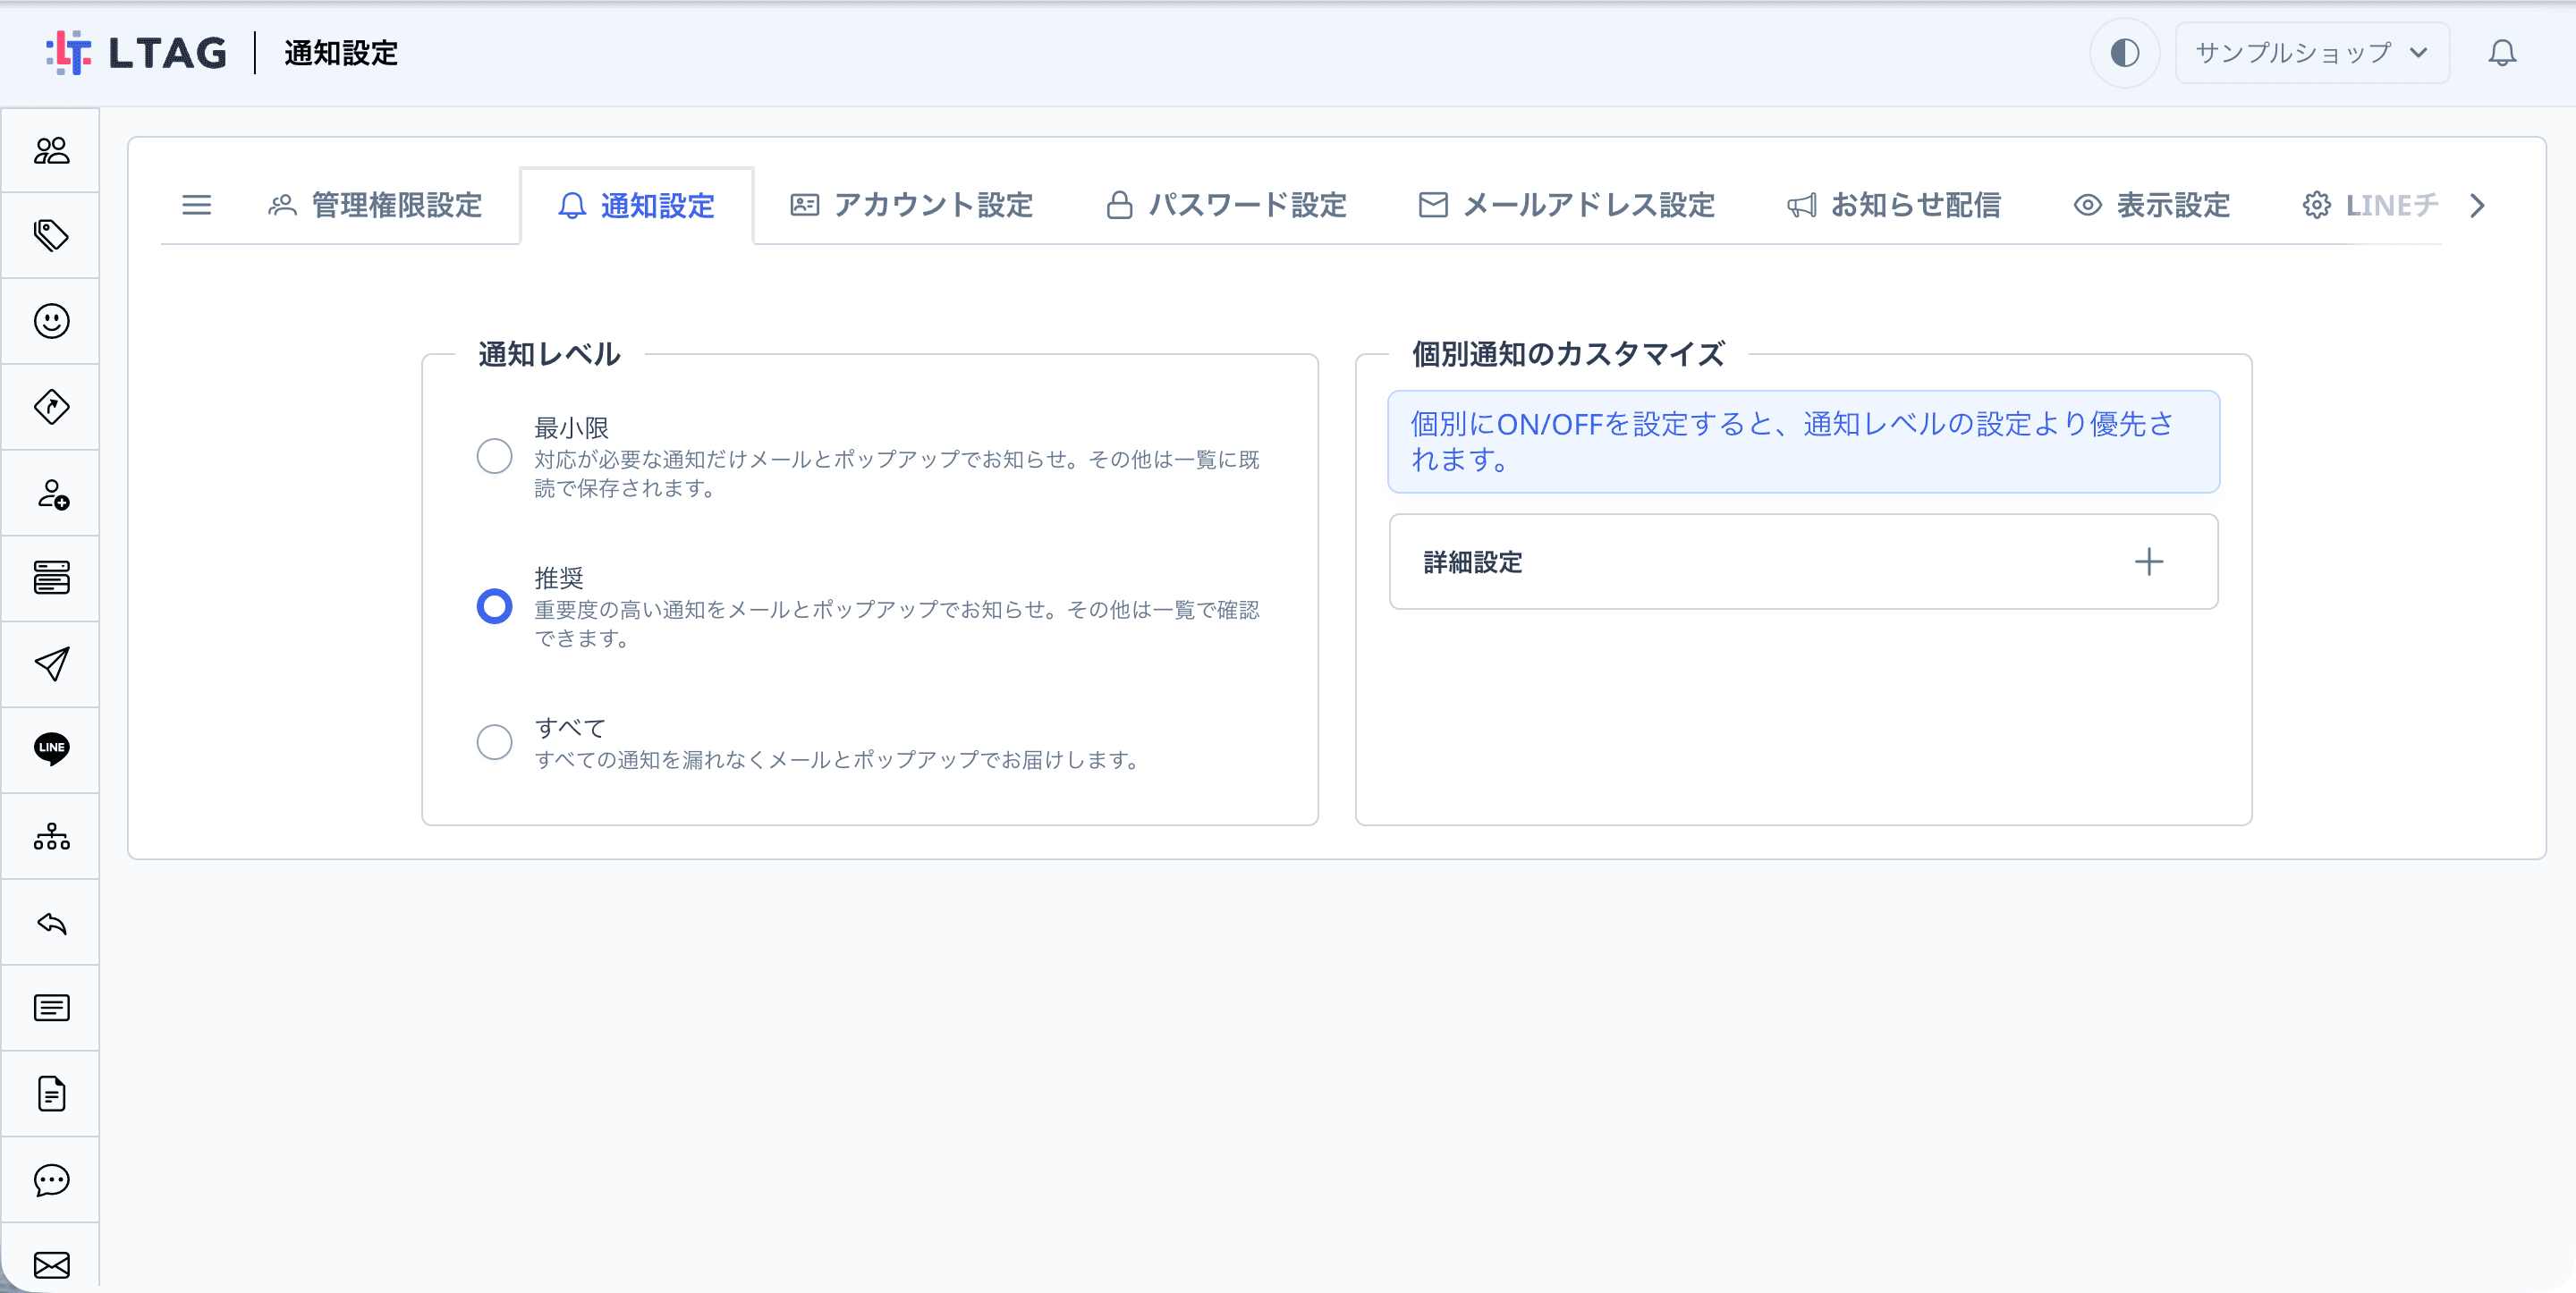Viewport: 2576px width, 1293px height.
Task: Toggle dark mode contrast button
Action: click(2124, 53)
